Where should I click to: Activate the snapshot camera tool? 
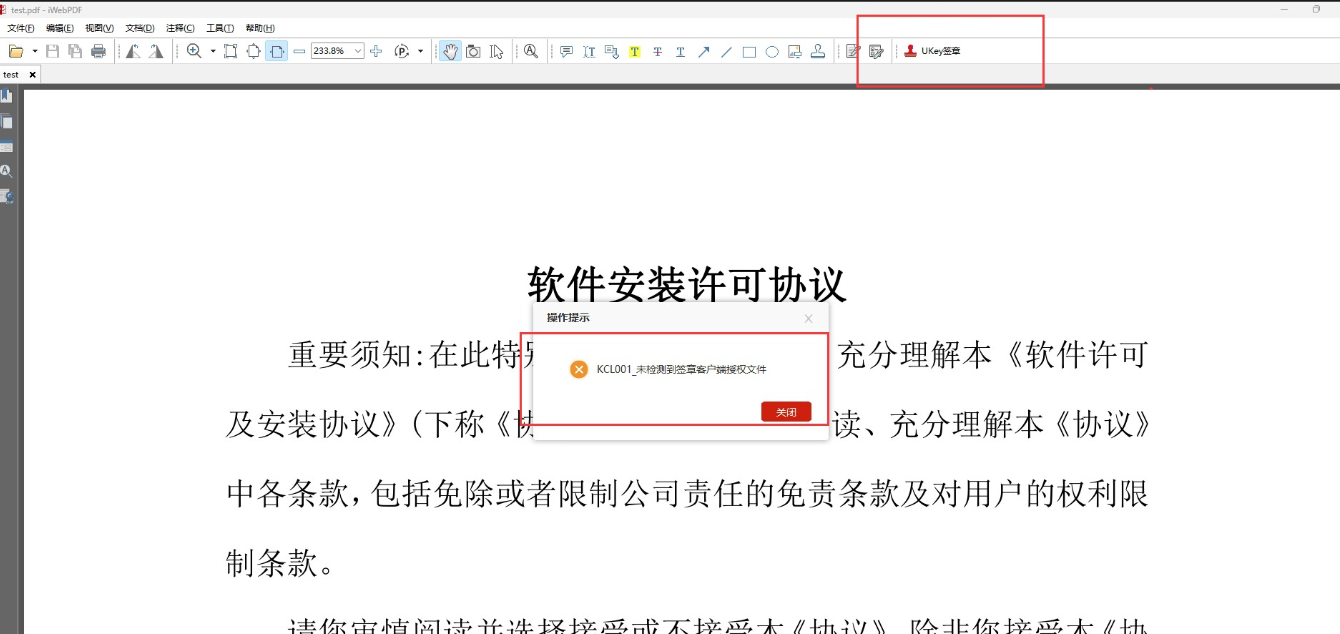click(x=474, y=51)
